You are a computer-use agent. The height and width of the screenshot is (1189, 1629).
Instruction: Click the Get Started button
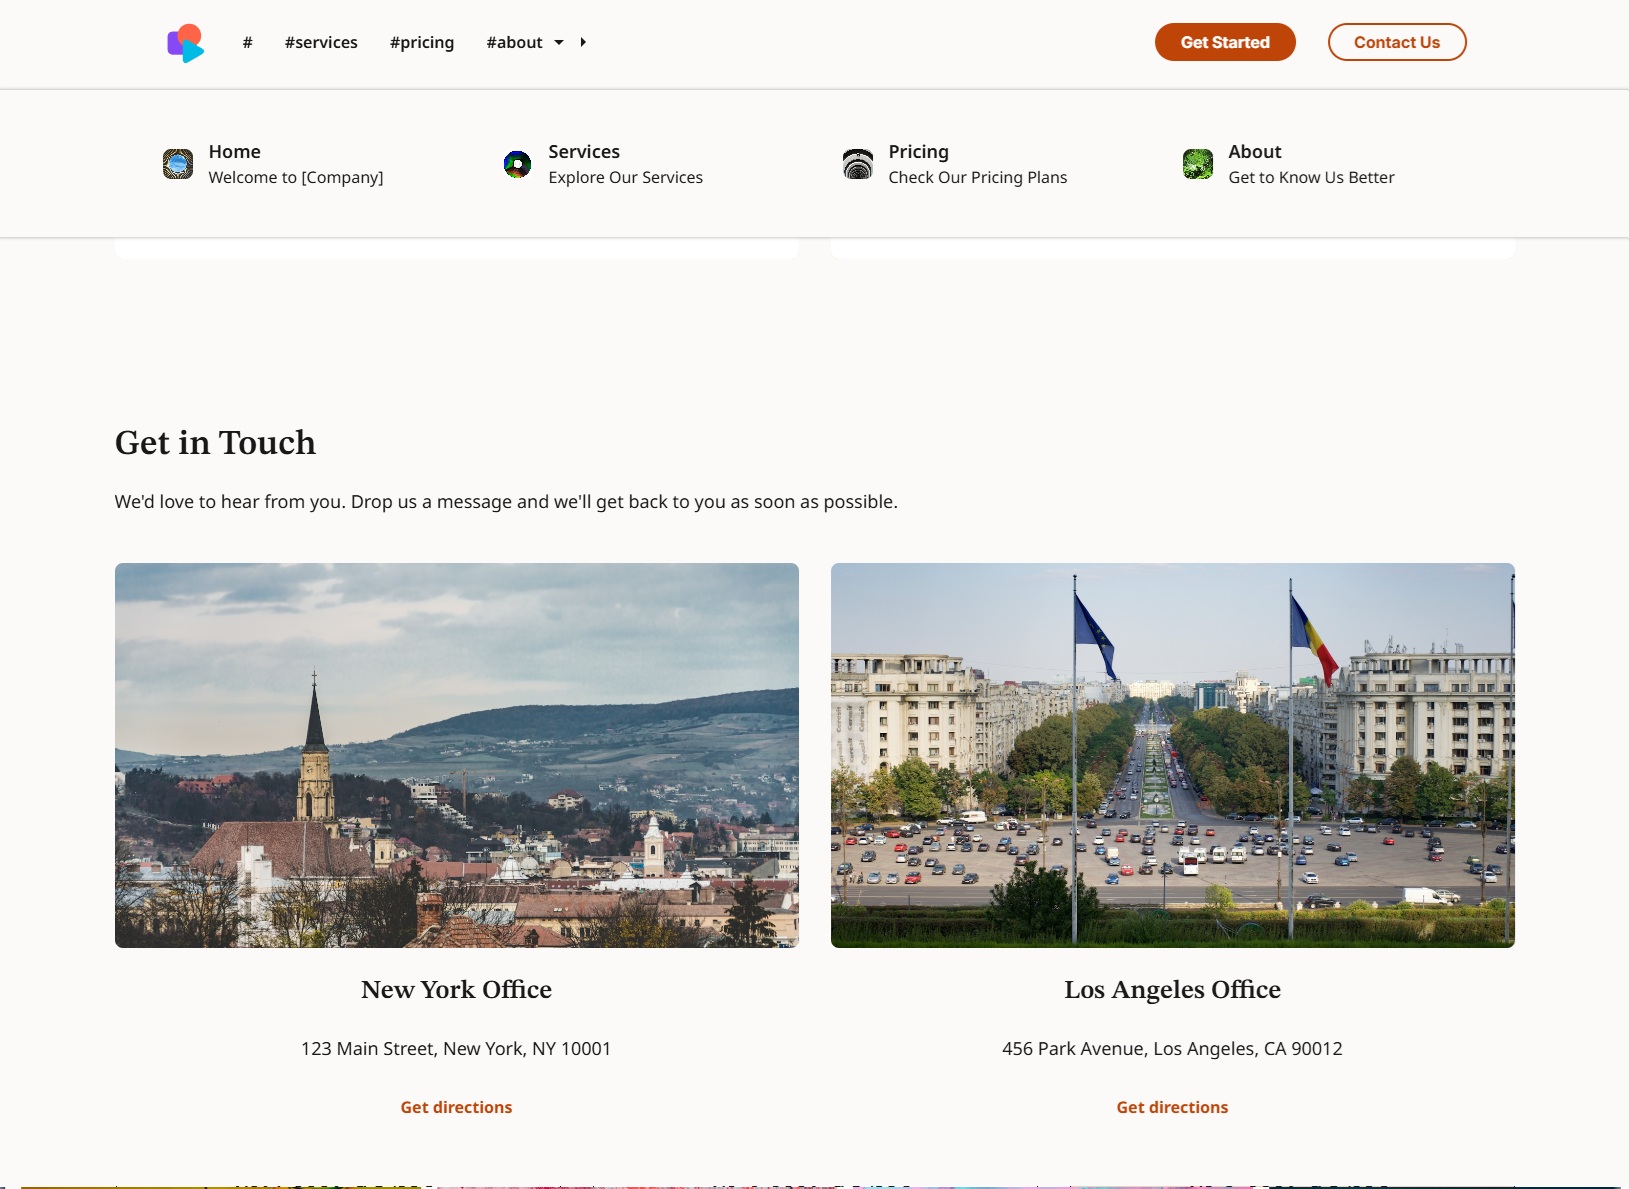click(x=1225, y=42)
